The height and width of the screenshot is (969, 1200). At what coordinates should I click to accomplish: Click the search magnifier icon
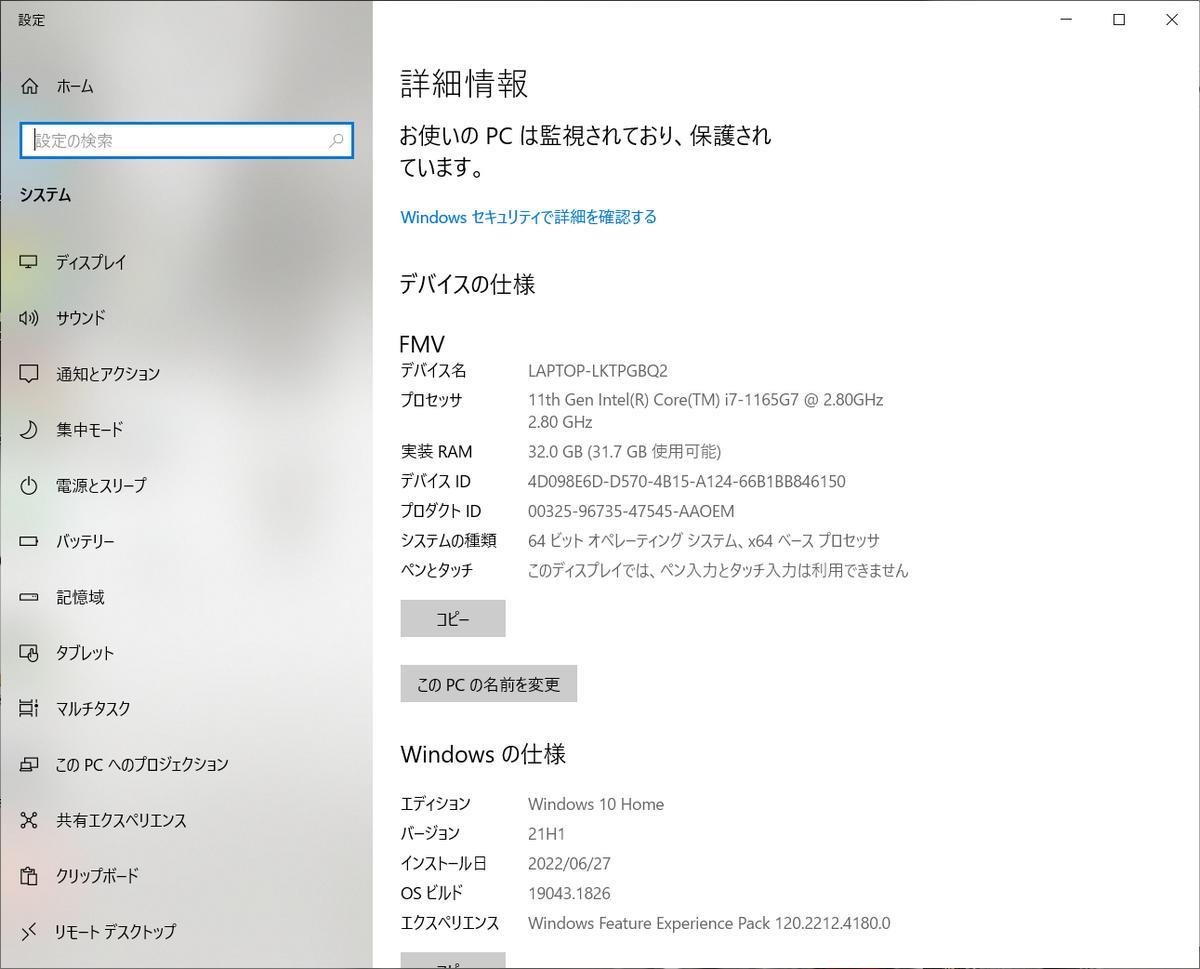pyautogui.click(x=336, y=141)
